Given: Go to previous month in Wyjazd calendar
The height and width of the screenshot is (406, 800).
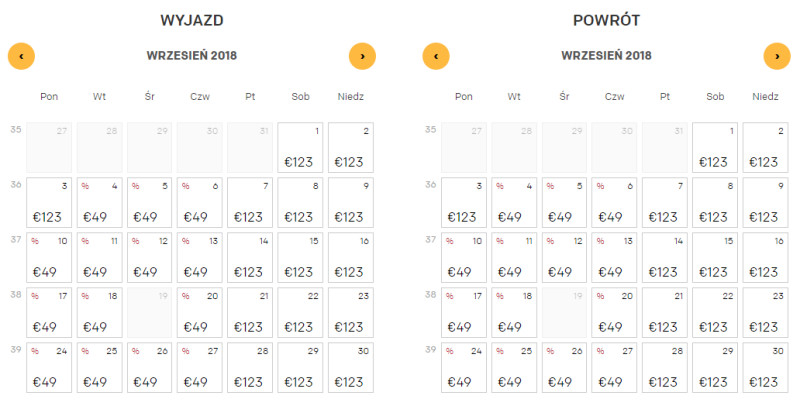Looking at the screenshot, I should pos(21,56).
